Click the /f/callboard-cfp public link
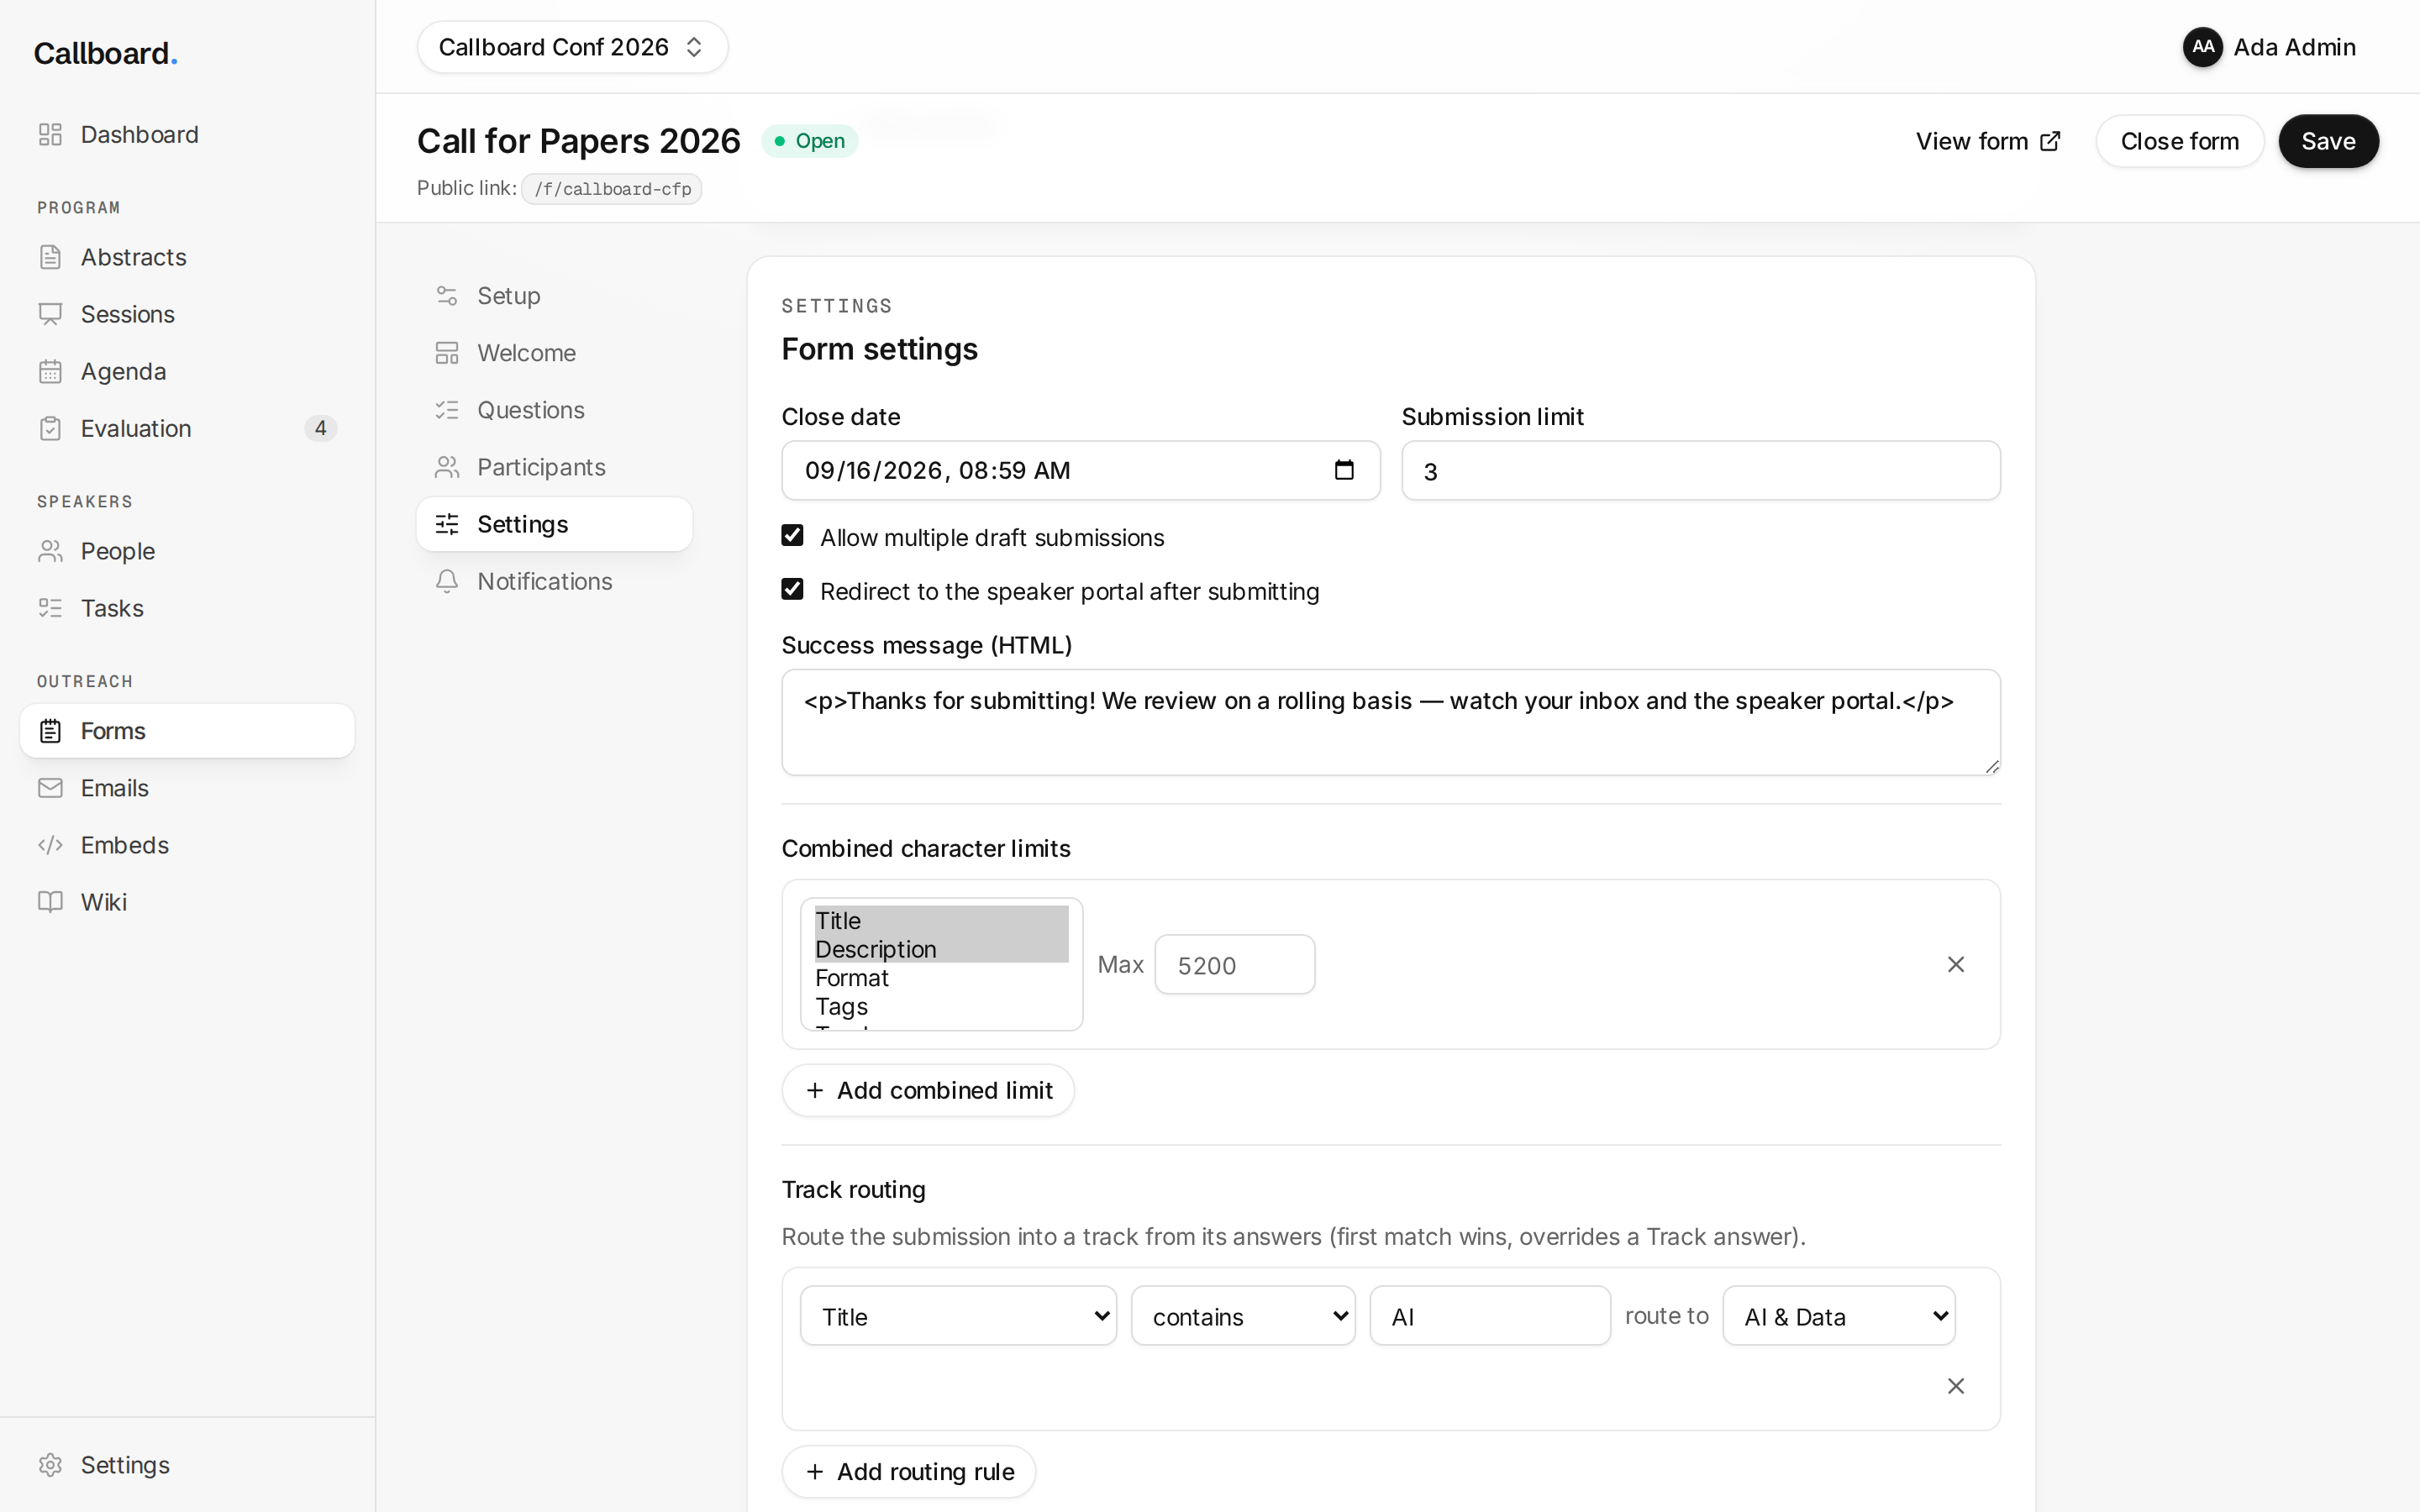 point(612,189)
